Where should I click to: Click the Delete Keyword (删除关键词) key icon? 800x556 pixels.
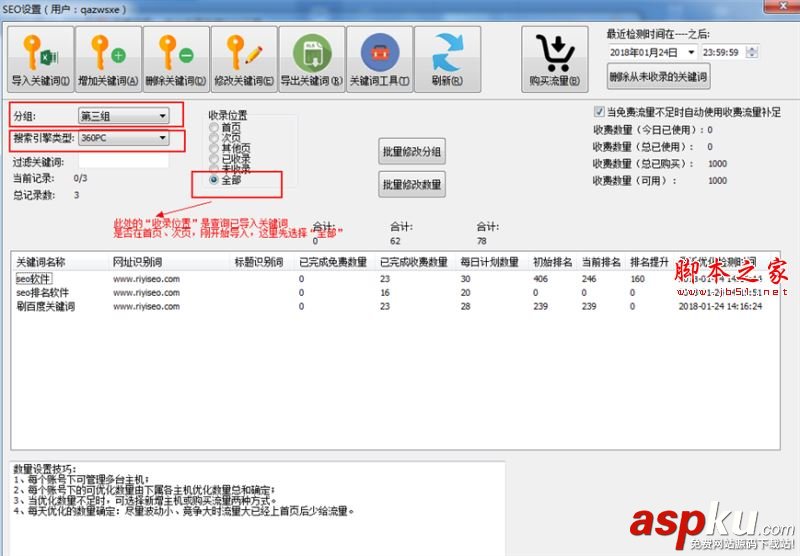(176, 59)
